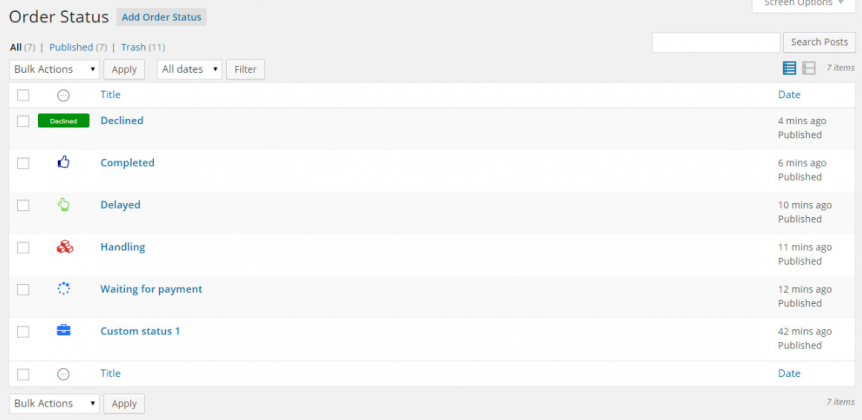The height and width of the screenshot is (420, 862).
Task: Expand the All dates filter dropdown
Action: 189,69
